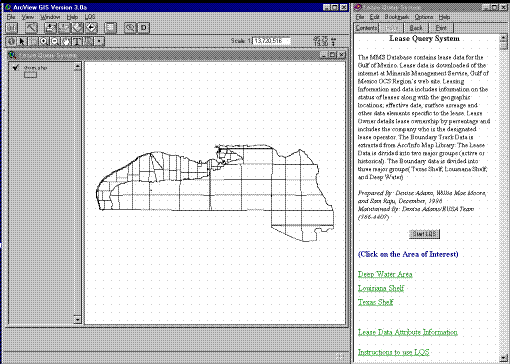Viewport: 510px width, 364px height.
Task: Click the Scale input field
Action: point(271,41)
